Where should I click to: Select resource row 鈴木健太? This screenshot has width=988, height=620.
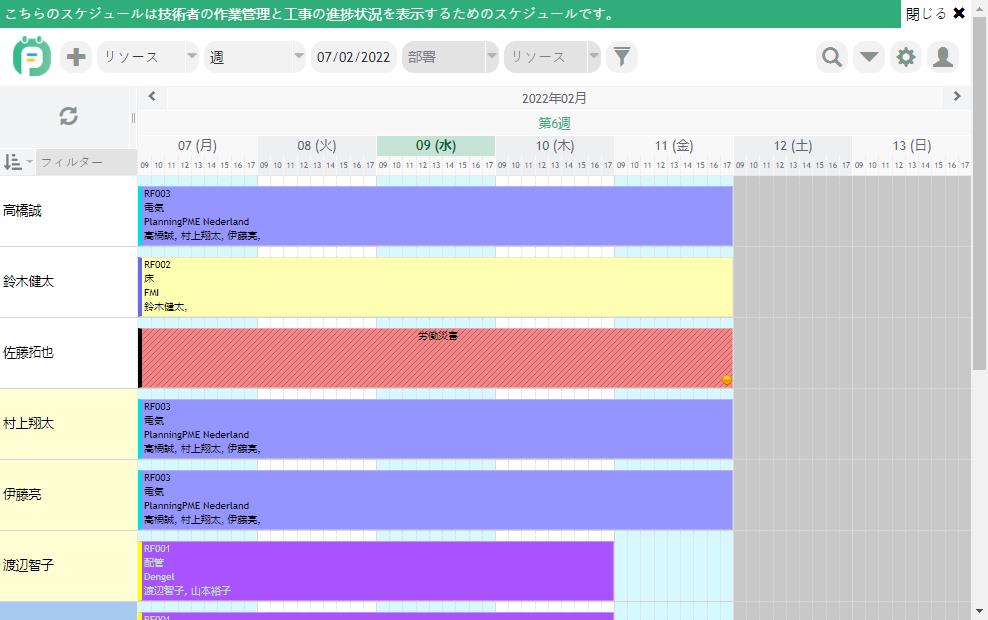(69, 282)
